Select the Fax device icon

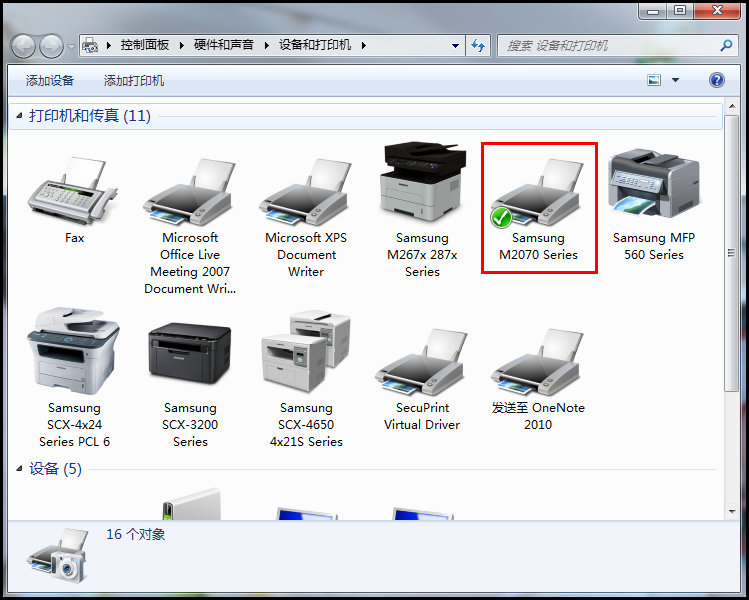point(74,188)
